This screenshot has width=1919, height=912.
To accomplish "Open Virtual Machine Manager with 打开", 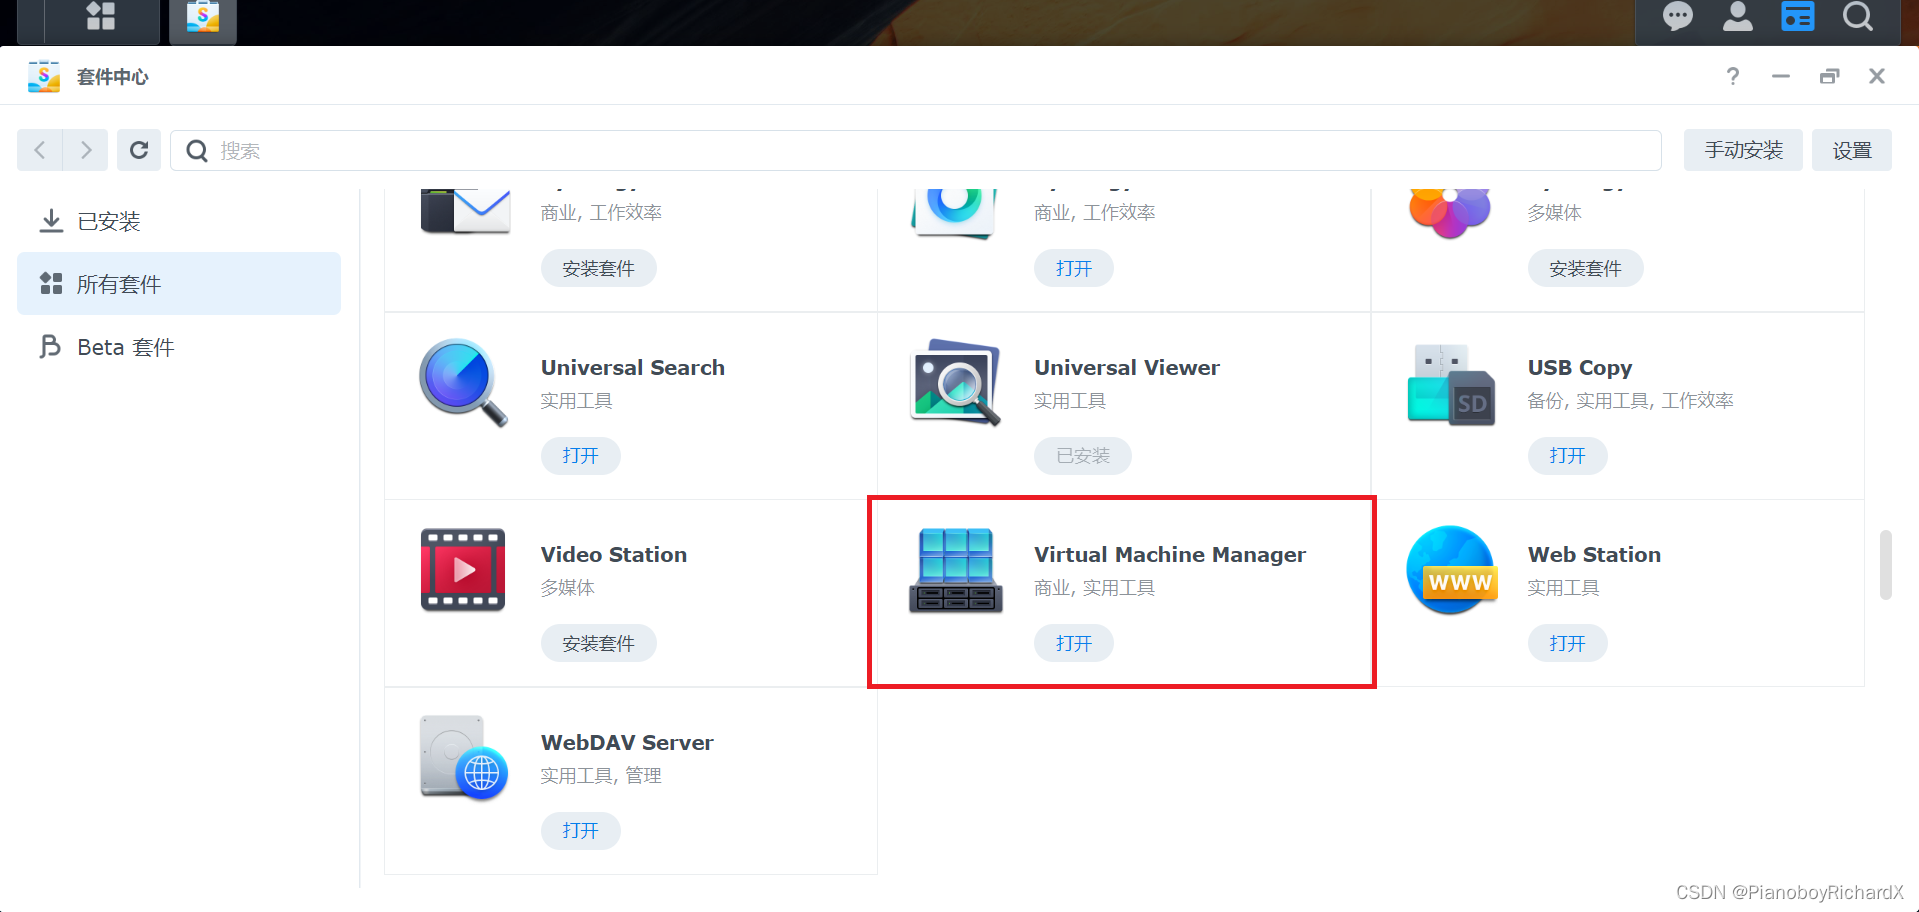I will 1074,643.
